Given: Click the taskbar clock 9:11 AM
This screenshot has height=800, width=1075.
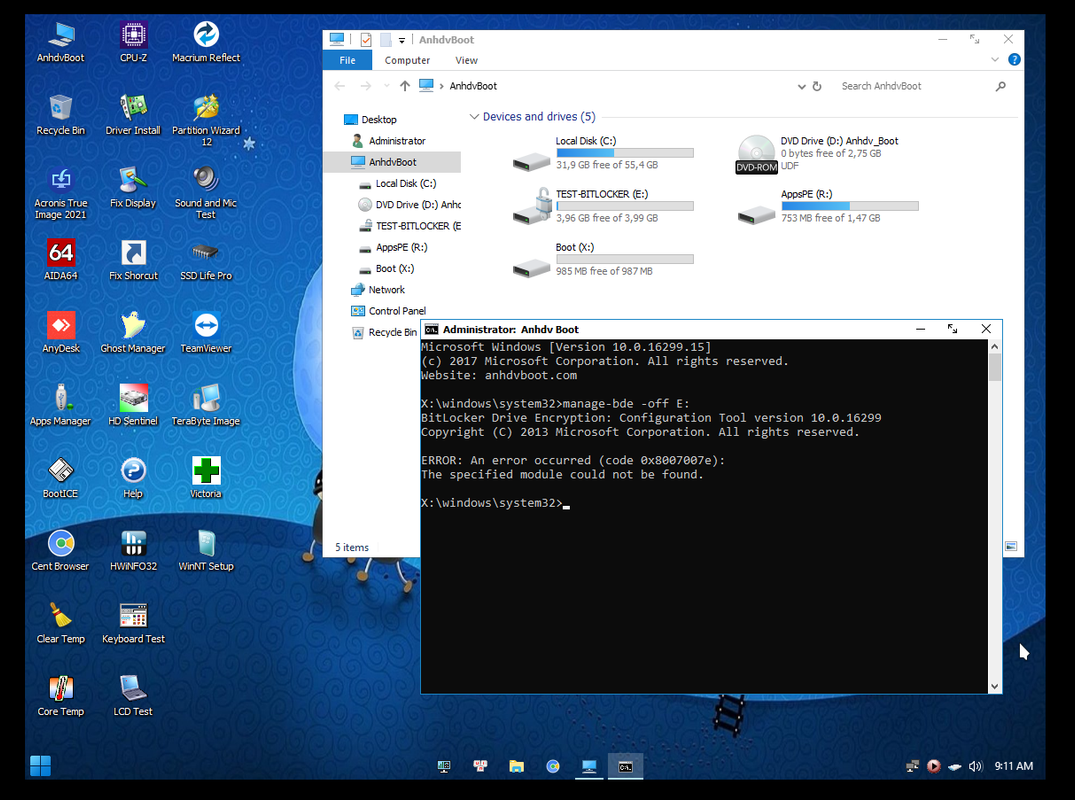Looking at the screenshot, I should pyautogui.click(x=1014, y=766).
